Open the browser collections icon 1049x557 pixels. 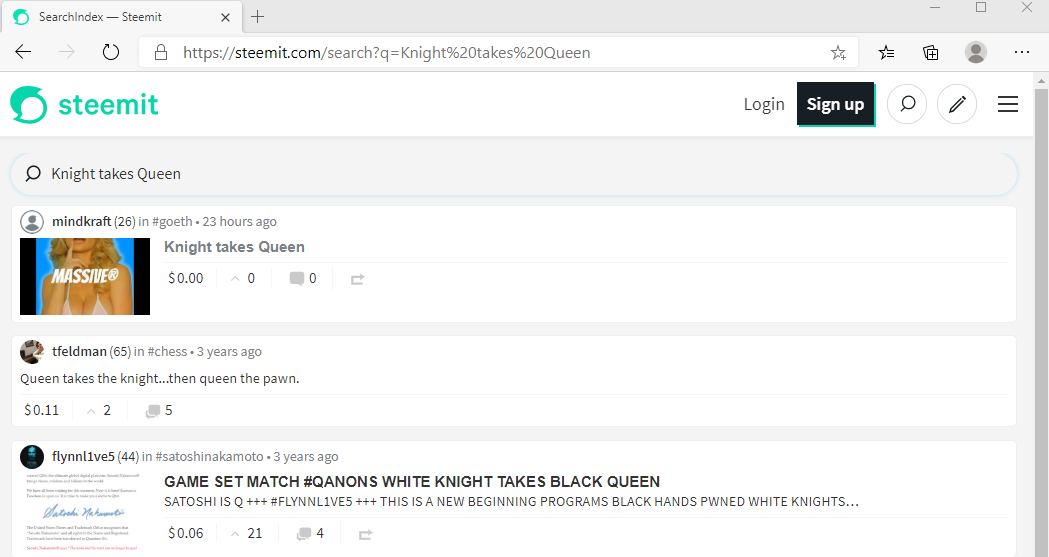[x=931, y=52]
